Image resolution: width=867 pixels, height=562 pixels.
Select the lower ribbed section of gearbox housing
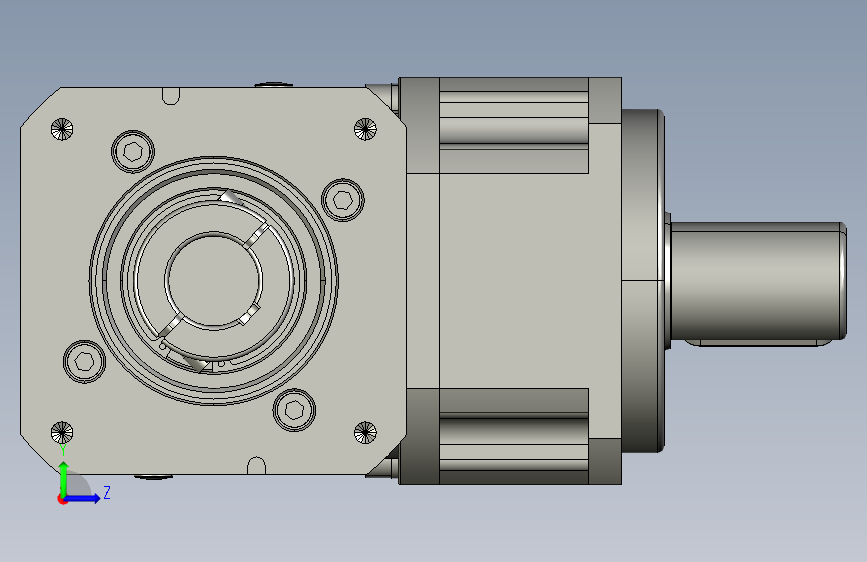point(514,436)
